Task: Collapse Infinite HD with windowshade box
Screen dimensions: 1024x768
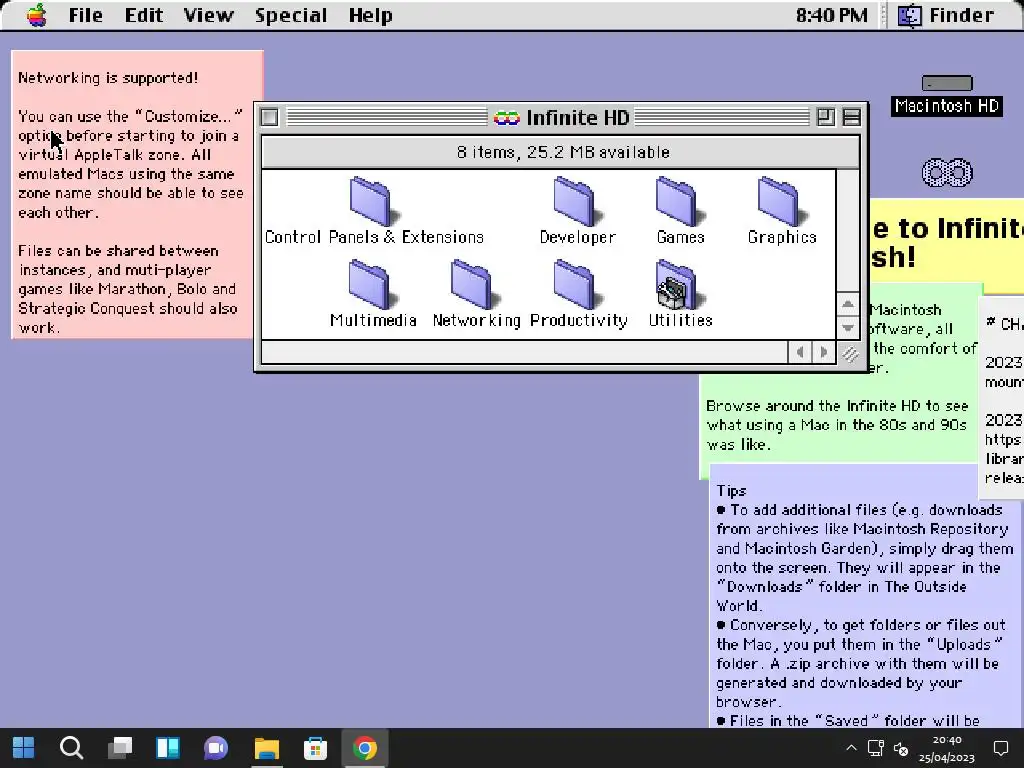Action: (x=852, y=118)
